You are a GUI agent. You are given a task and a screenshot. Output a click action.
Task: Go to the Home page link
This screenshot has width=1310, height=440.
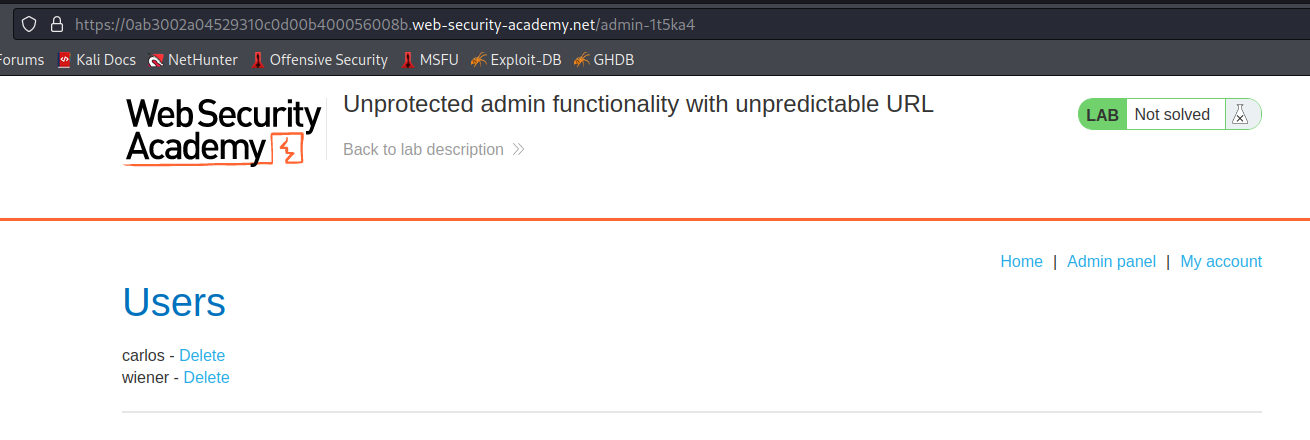pos(1021,262)
